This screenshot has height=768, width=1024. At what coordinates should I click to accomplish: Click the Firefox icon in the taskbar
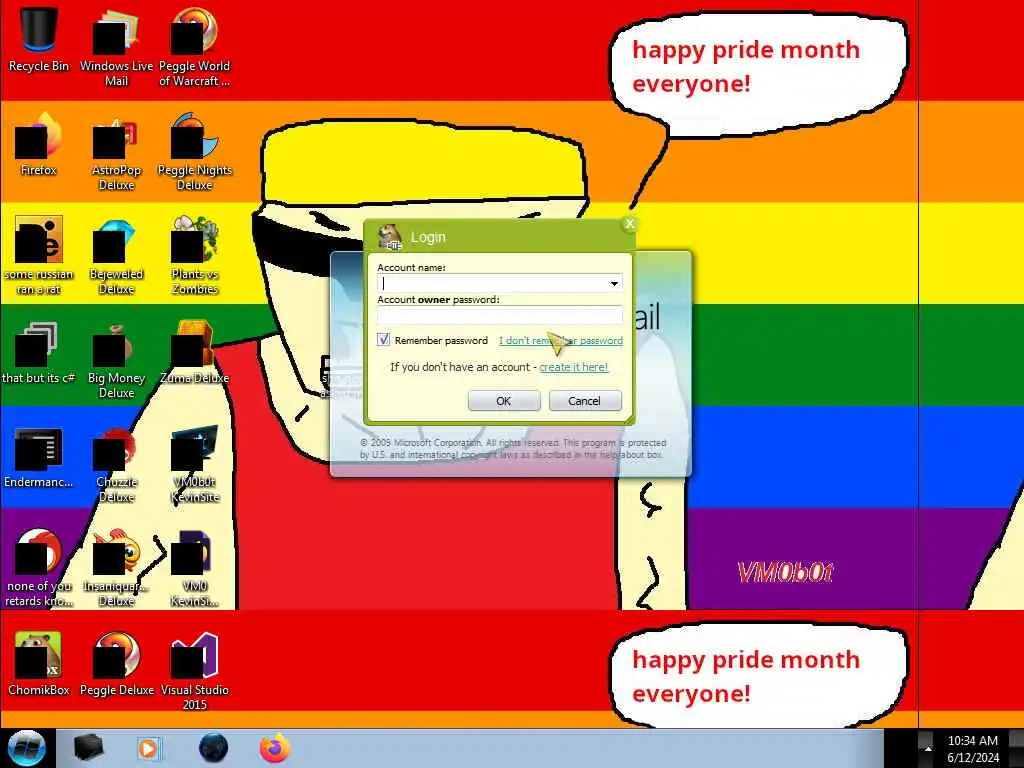pyautogui.click(x=275, y=748)
